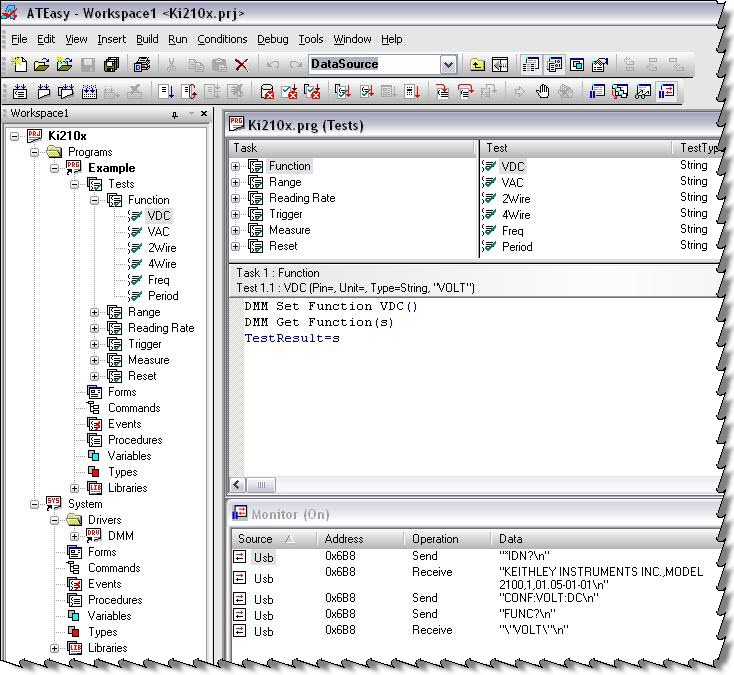The width and height of the screenshot is (734, 675).
Task: Expand the Range task in the workspace tree
Action: (95, 312)
